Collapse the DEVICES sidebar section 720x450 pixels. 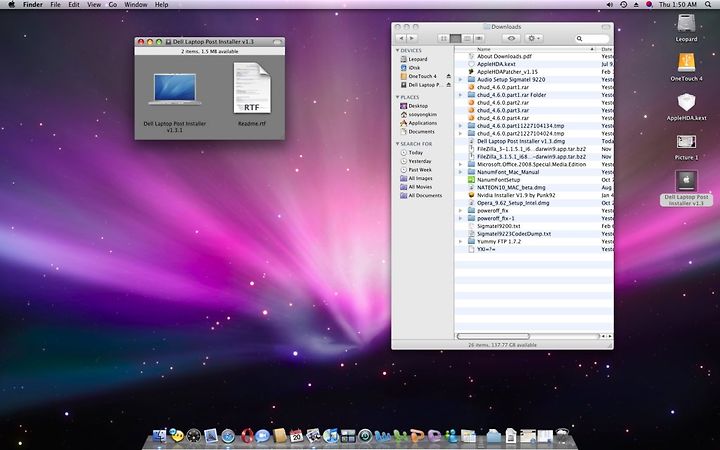[398, 51]
